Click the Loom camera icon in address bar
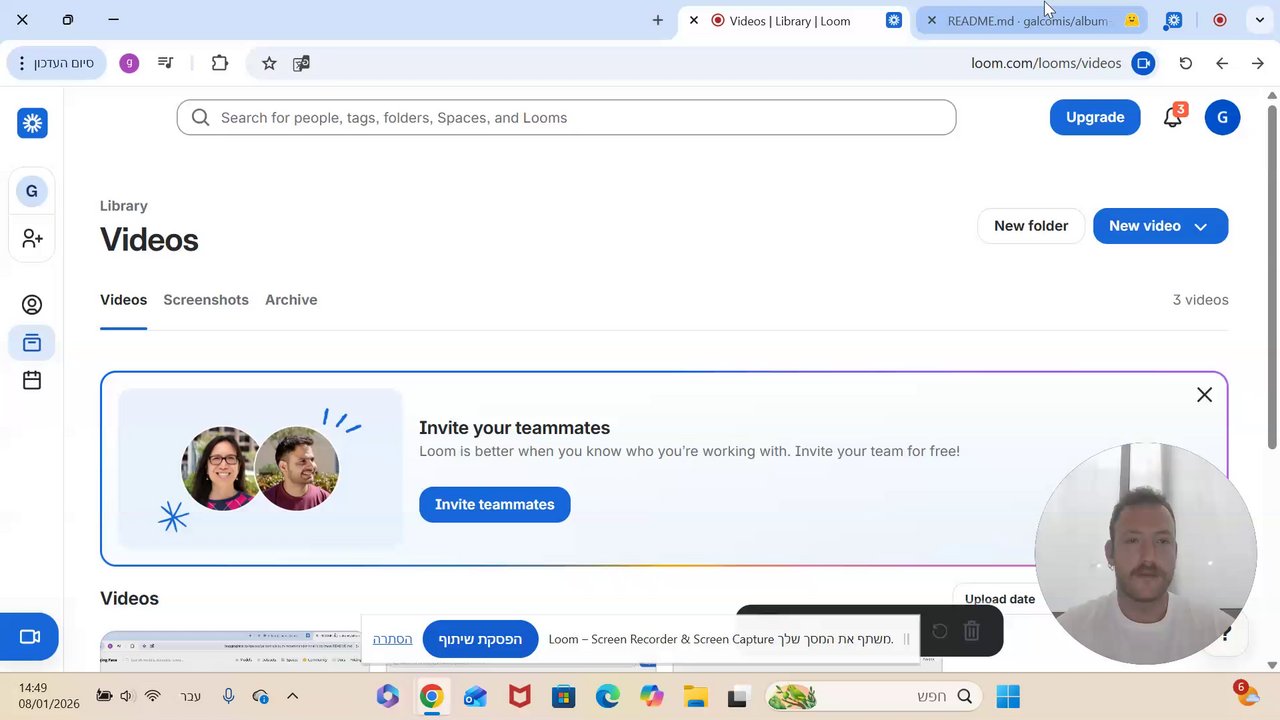This screenshot has height=720, width=1280. (1143, 63)
